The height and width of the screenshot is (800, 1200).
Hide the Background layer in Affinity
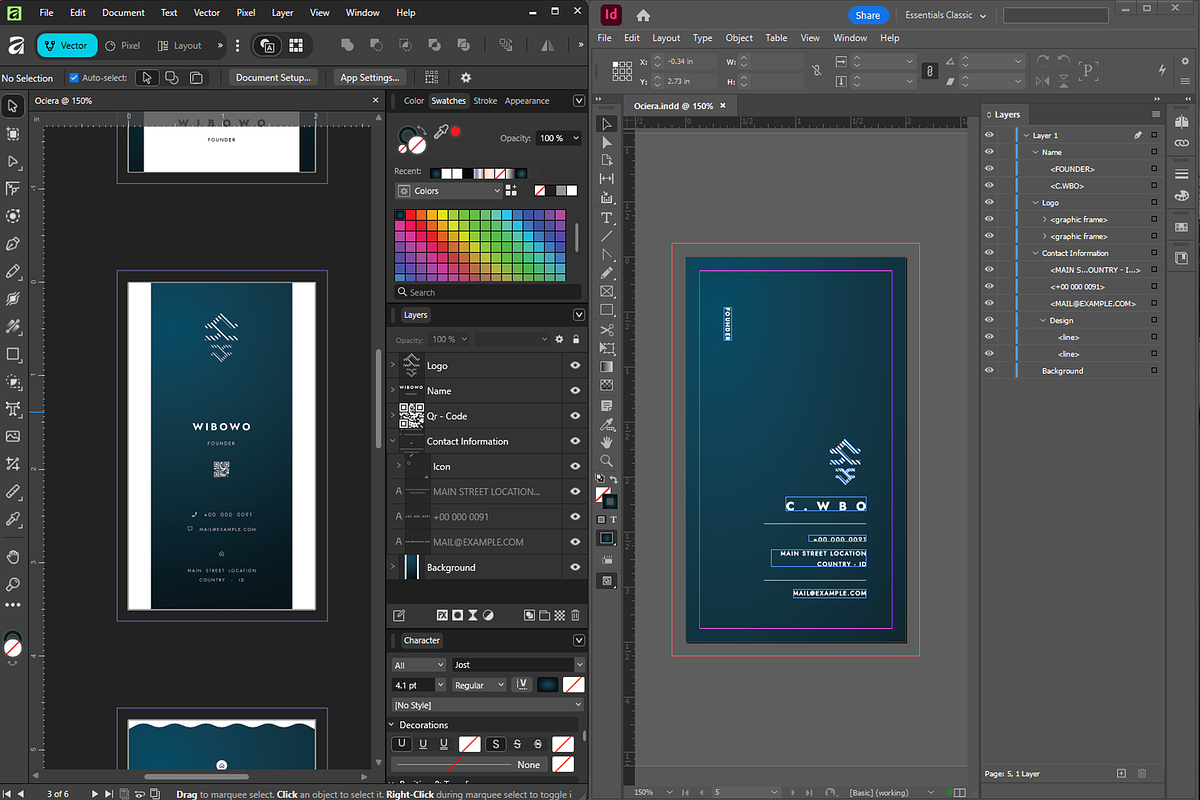tap(575, 567)
